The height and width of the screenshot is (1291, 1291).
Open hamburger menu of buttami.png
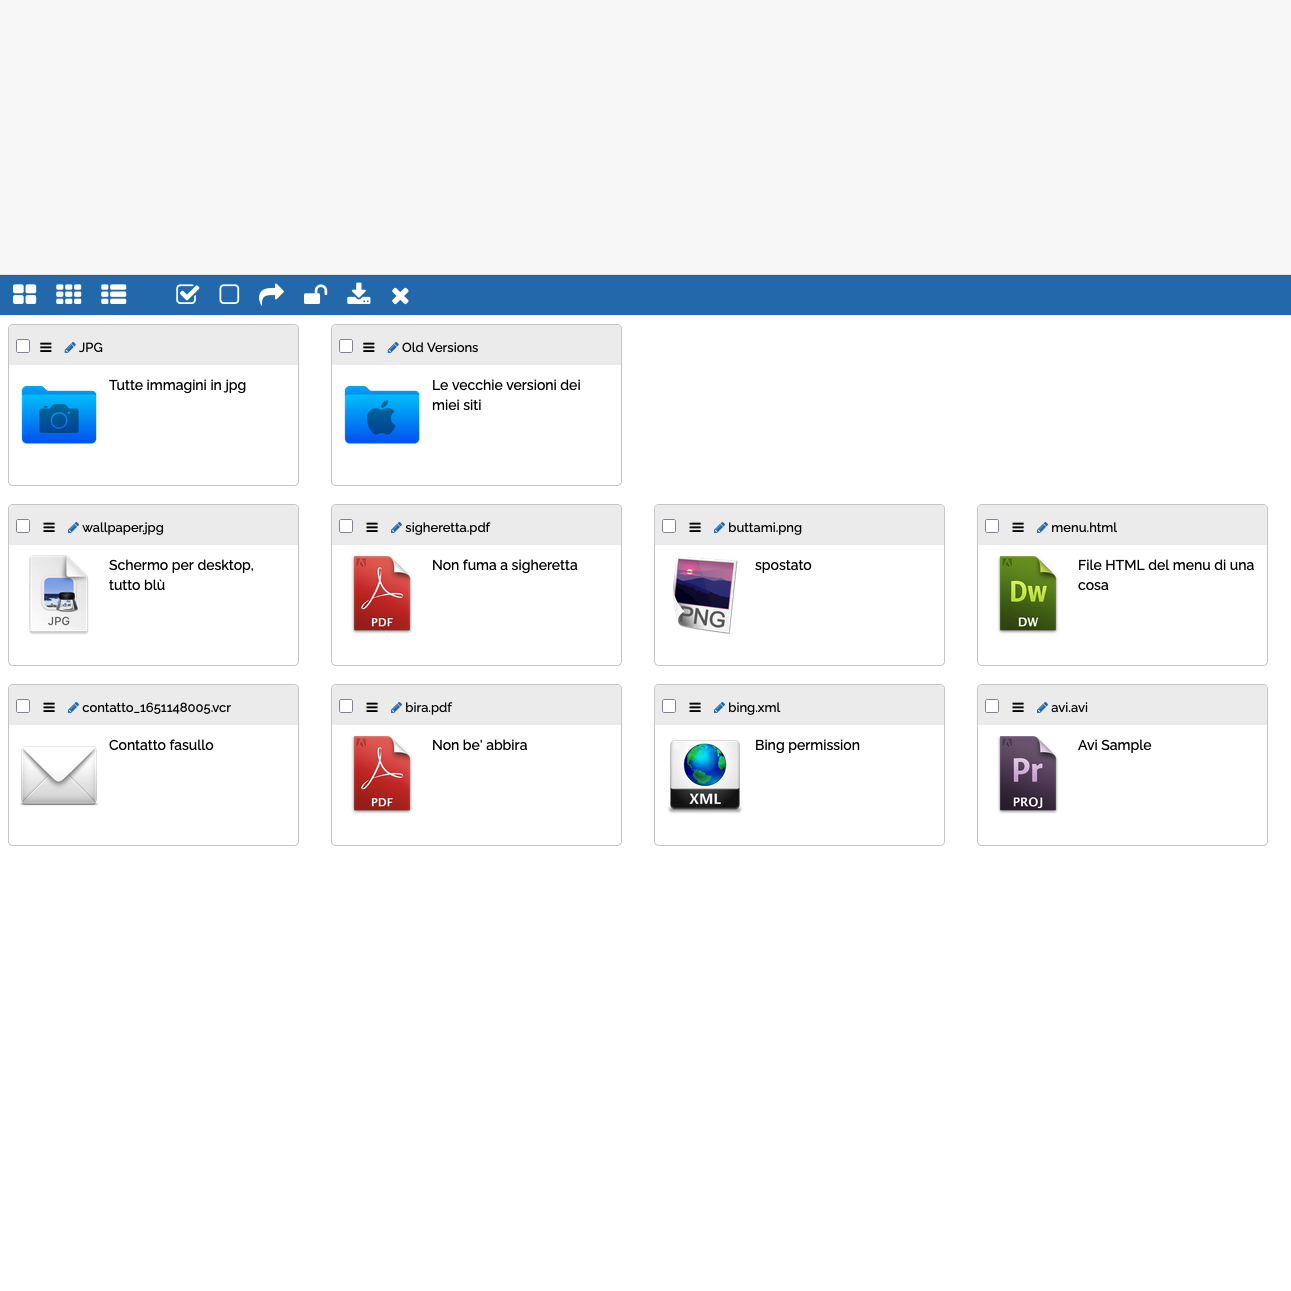click(x=695, y=527)
